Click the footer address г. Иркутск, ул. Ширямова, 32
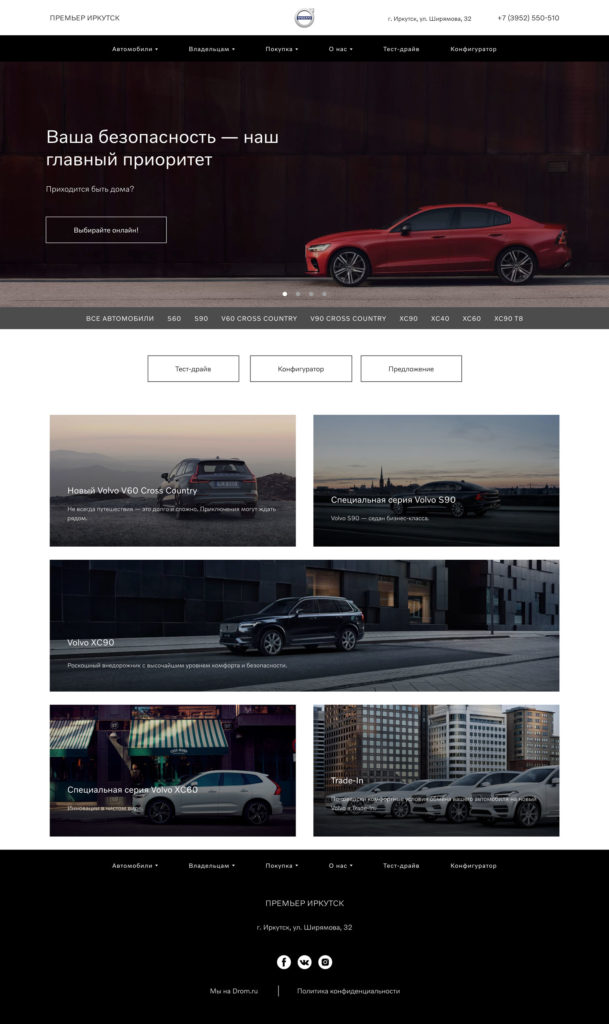 [x=304, y=927]
